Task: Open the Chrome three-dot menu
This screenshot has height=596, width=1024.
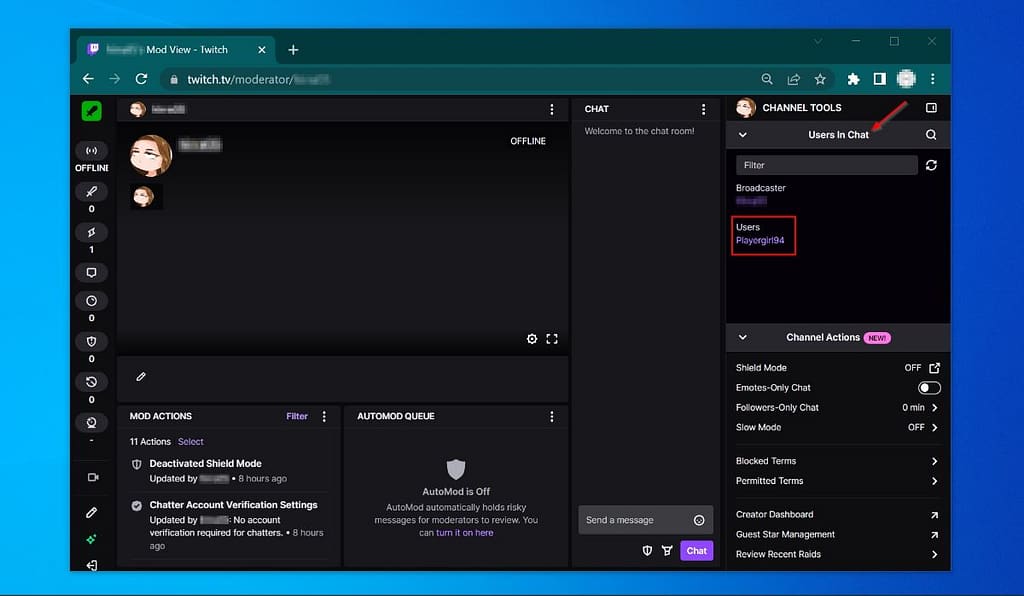Action: tap(933, 79)
